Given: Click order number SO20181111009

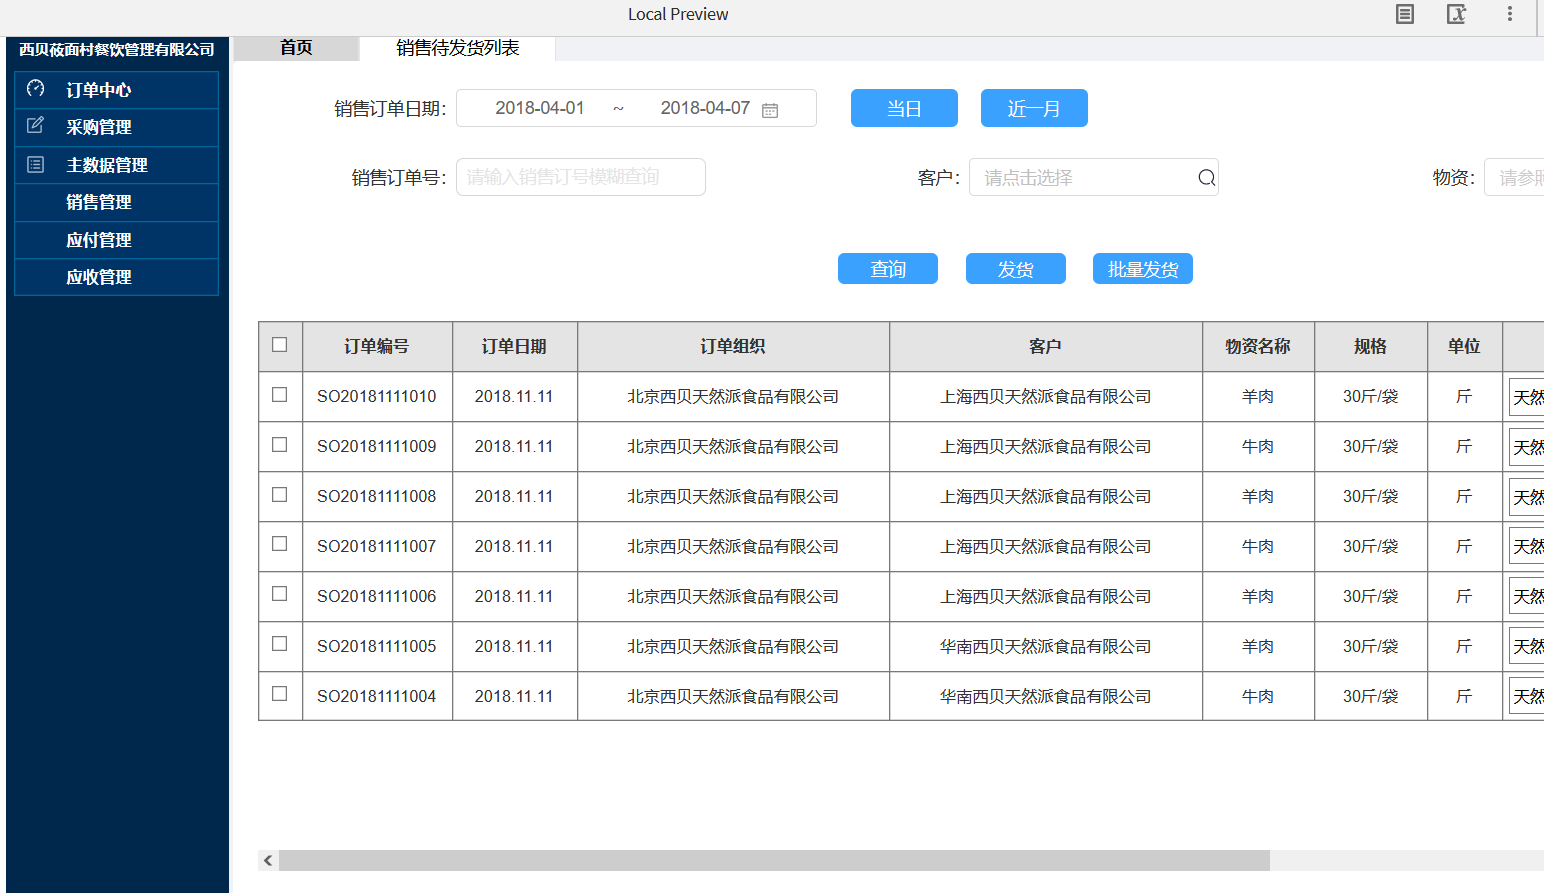Looking at the screenshot, I should 377,446.
